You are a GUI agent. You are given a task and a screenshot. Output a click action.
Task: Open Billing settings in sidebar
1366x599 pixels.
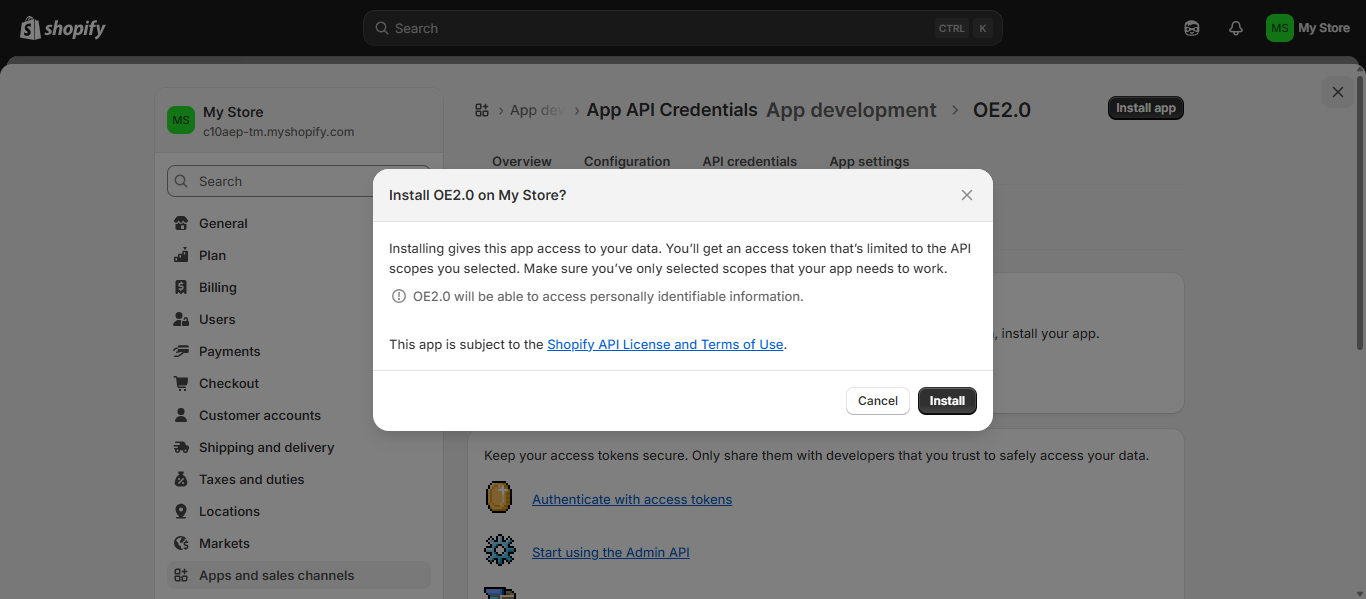click(x=217, y=287)
